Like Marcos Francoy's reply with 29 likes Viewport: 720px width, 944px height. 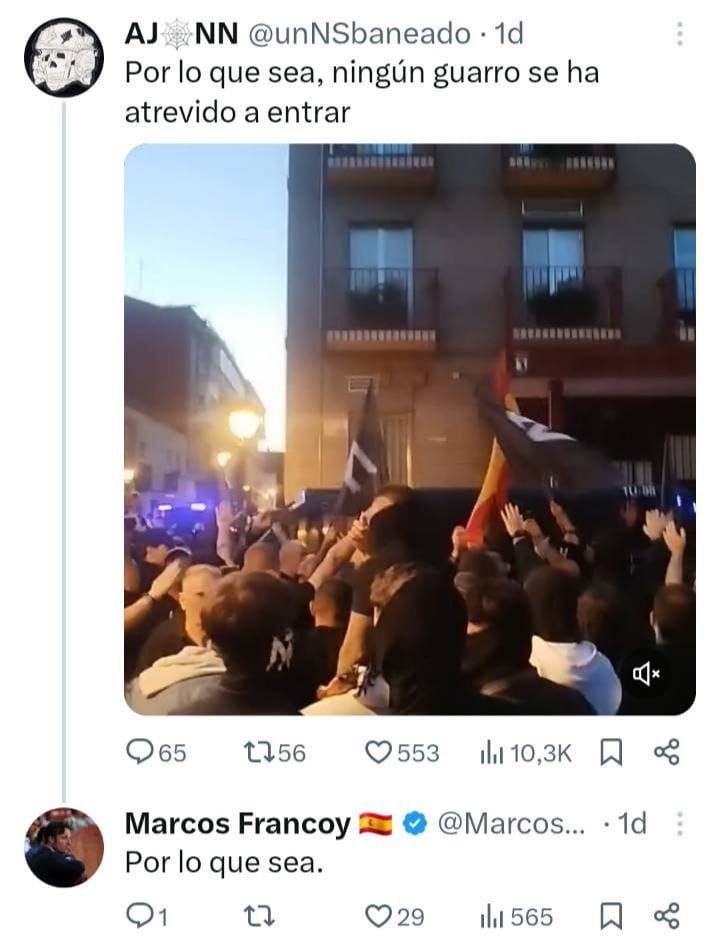click(x=395, y=916)
